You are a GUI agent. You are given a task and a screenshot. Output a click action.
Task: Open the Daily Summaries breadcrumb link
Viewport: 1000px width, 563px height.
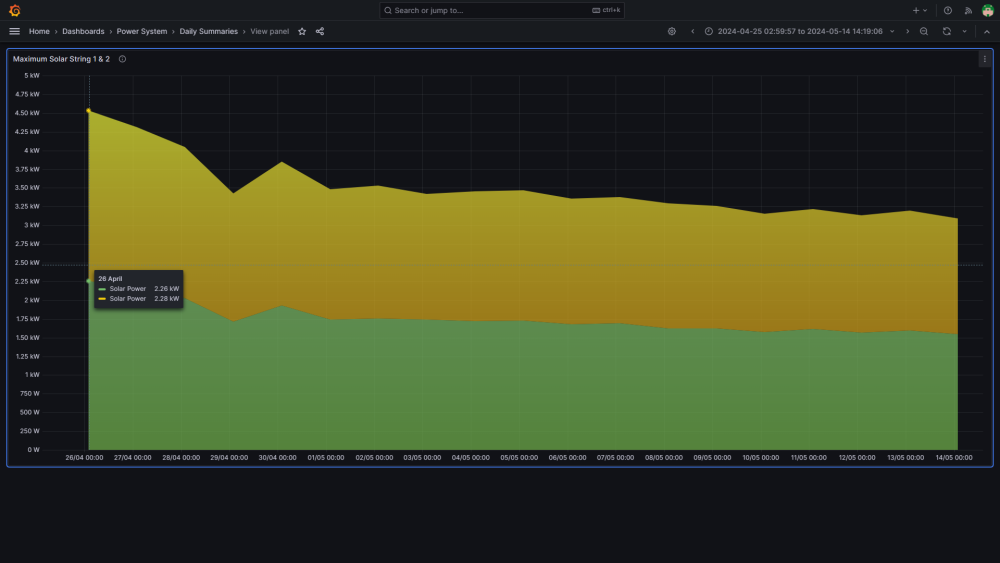[x=209, y=31]
